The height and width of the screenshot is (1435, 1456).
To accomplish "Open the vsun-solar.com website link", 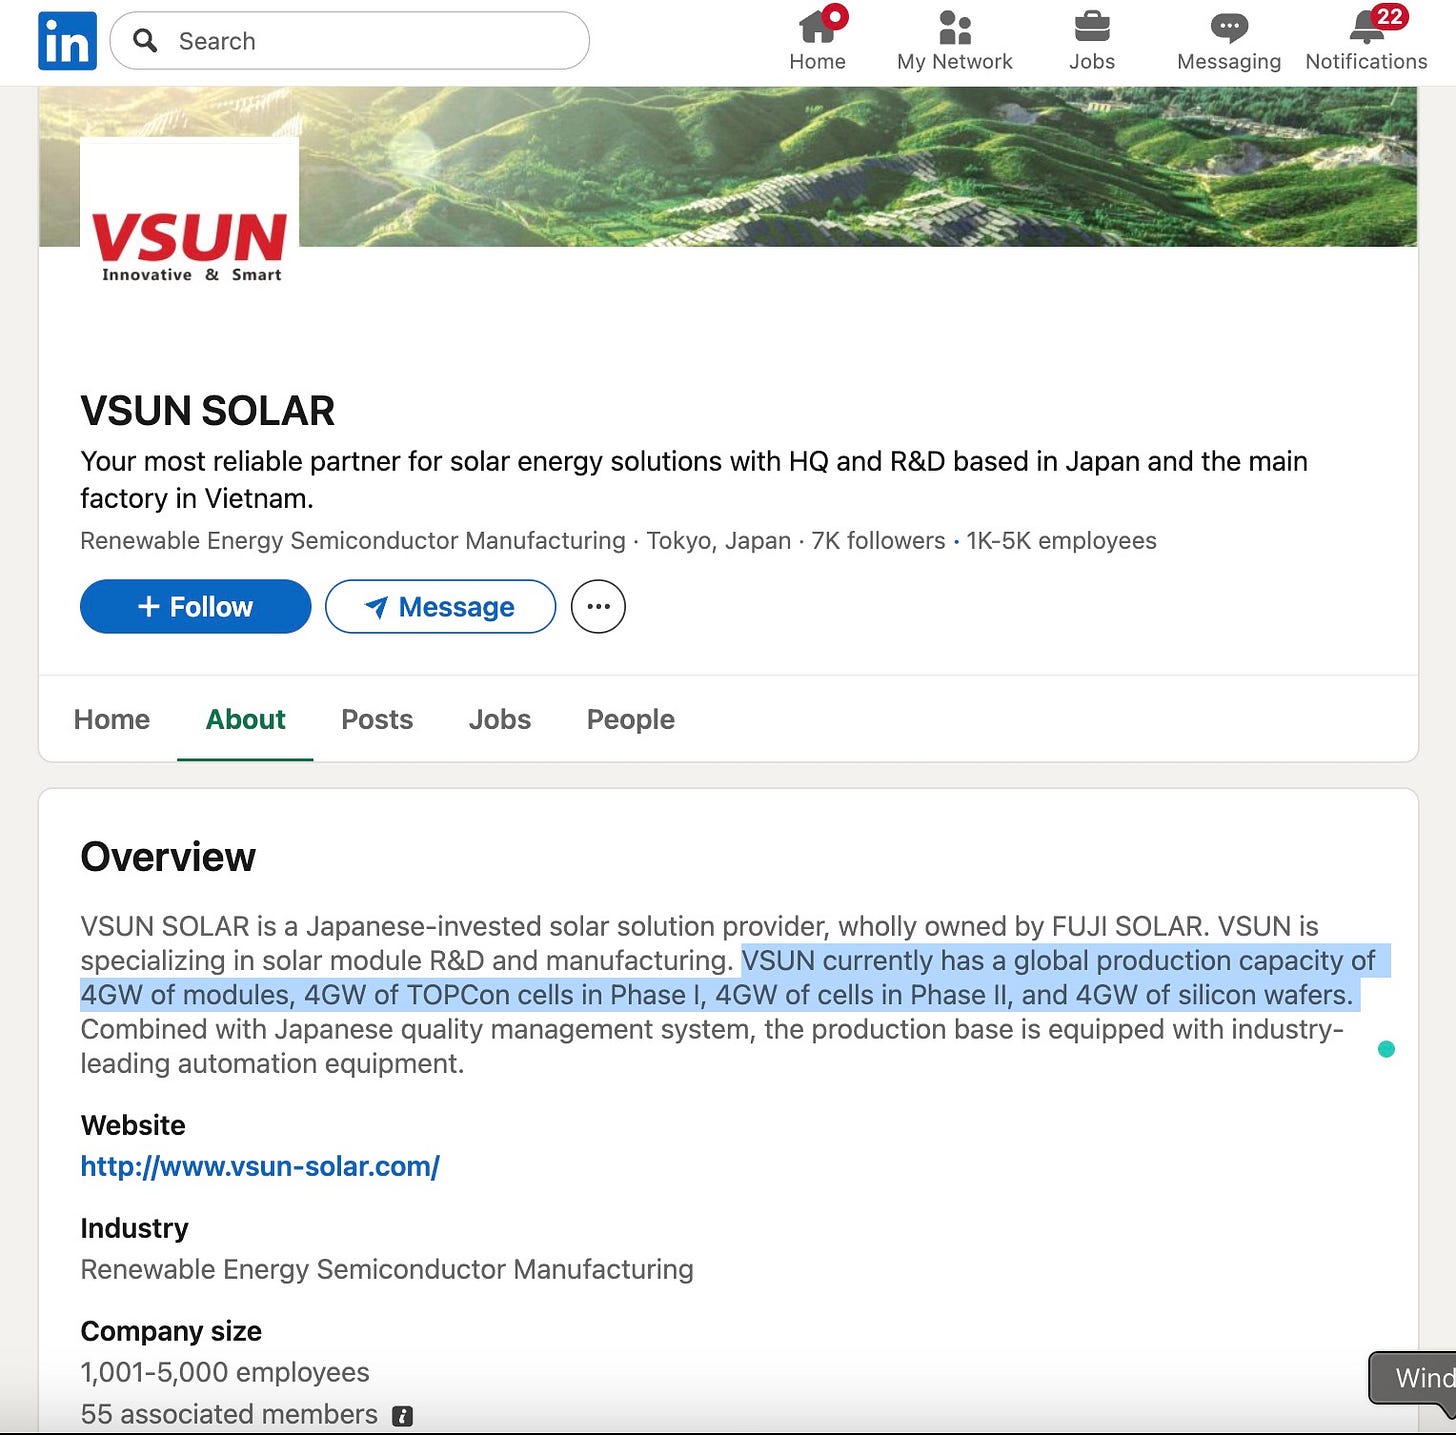I will (x=260, y=1167).
